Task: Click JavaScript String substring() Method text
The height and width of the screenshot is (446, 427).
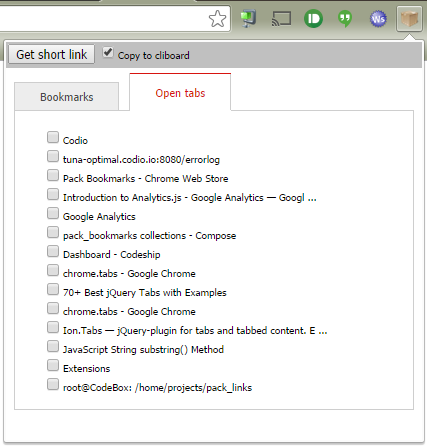Action: pyautogui.click(x=143, y=350)
